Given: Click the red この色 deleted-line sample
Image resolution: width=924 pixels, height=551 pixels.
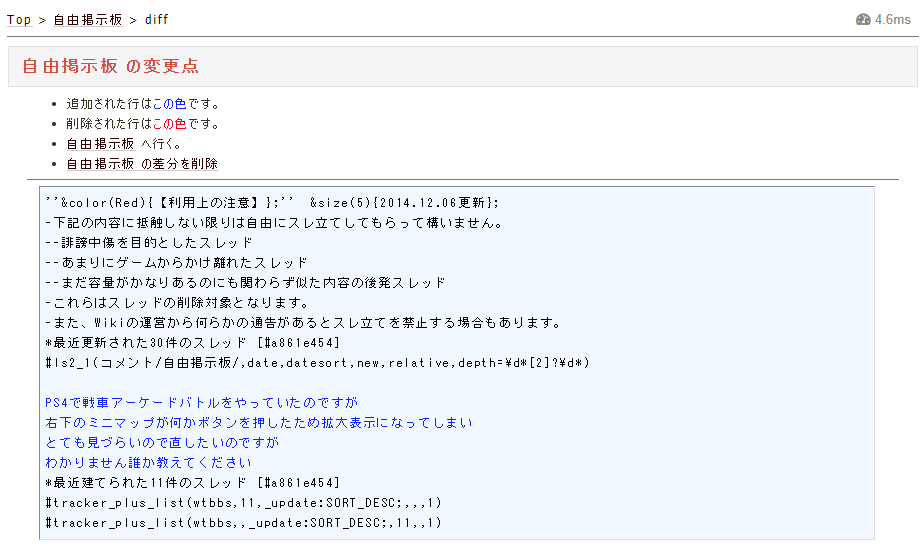Looking at the screenshot, I should (170, 124).
